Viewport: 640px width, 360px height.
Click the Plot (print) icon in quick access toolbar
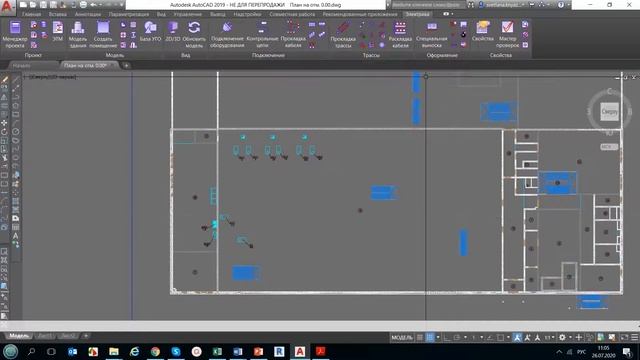pos(83,5)
